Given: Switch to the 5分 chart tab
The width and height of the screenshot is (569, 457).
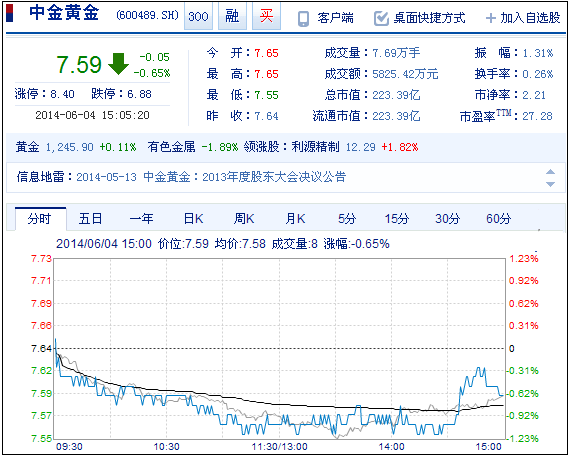Looking at the screenshot, I should 347,219.
